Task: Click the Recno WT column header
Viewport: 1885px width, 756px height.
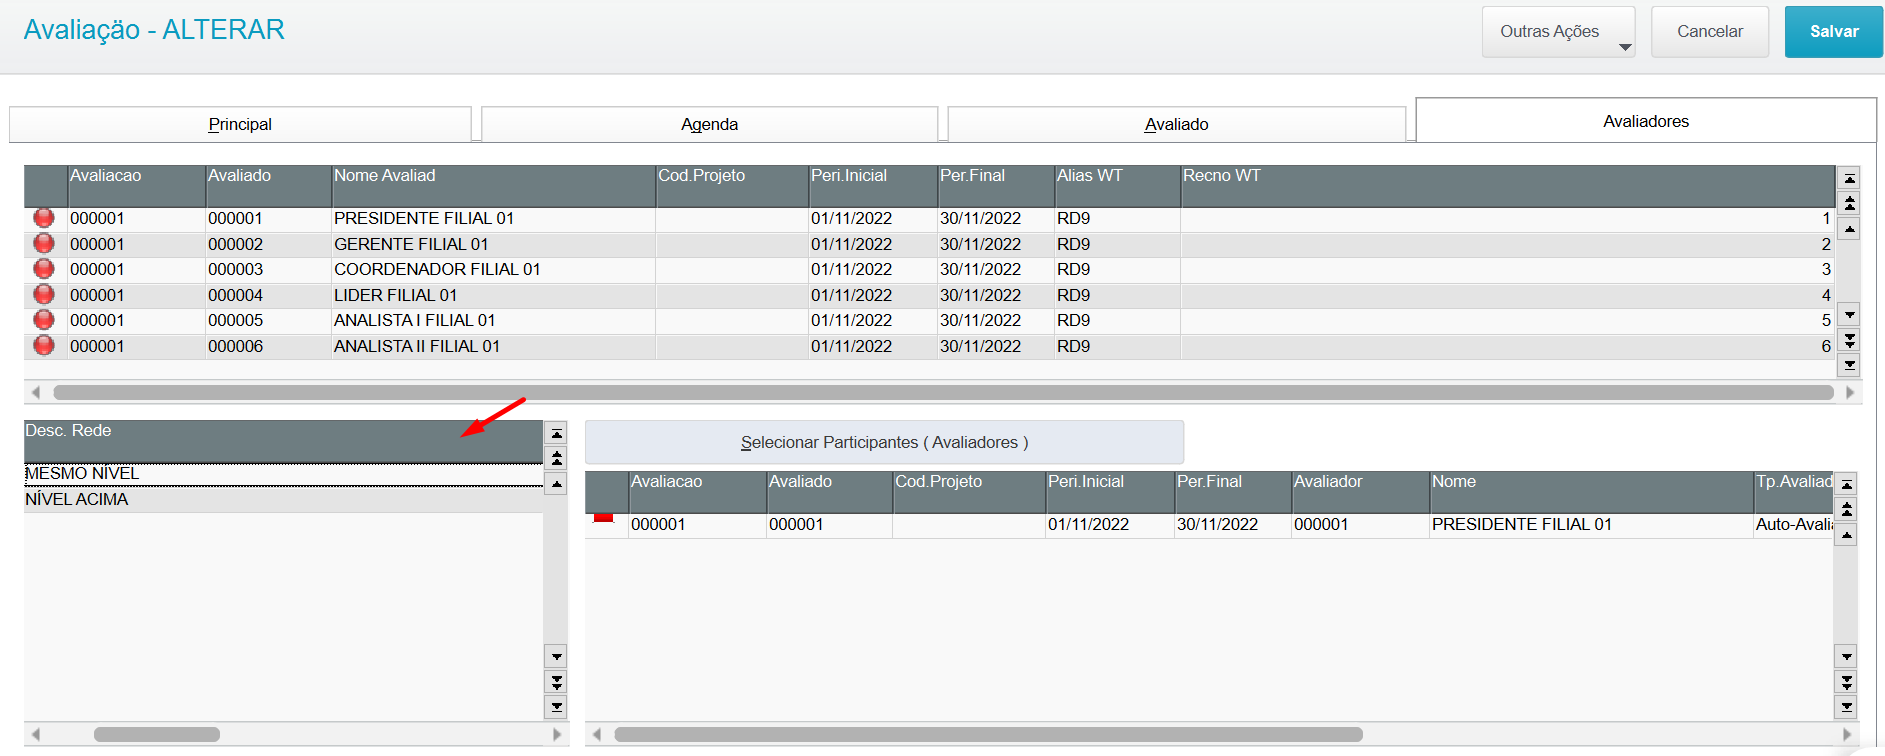Action: [x=1507, y=186]
